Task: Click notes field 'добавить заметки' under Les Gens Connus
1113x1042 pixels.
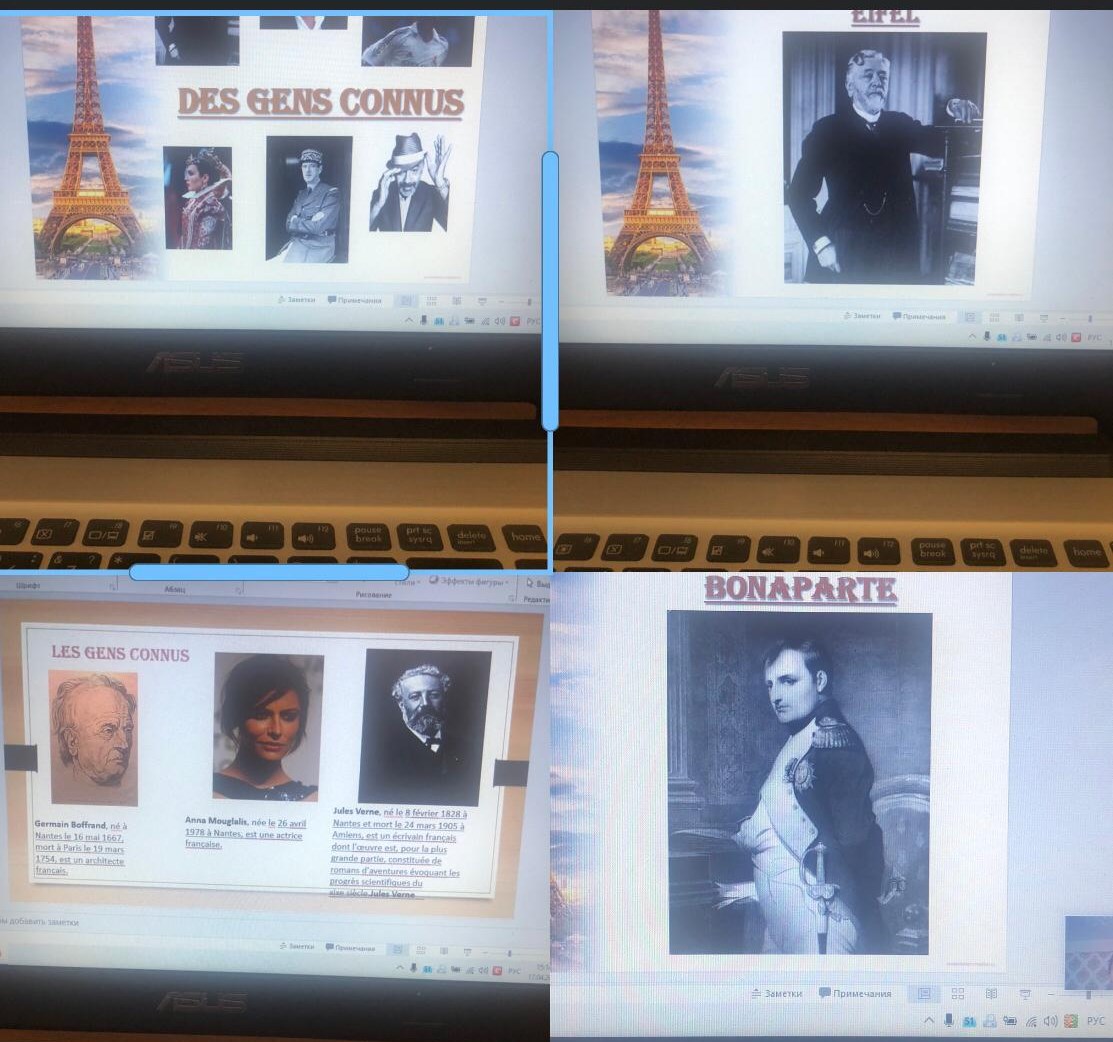Action: click(x=40, y=921)
